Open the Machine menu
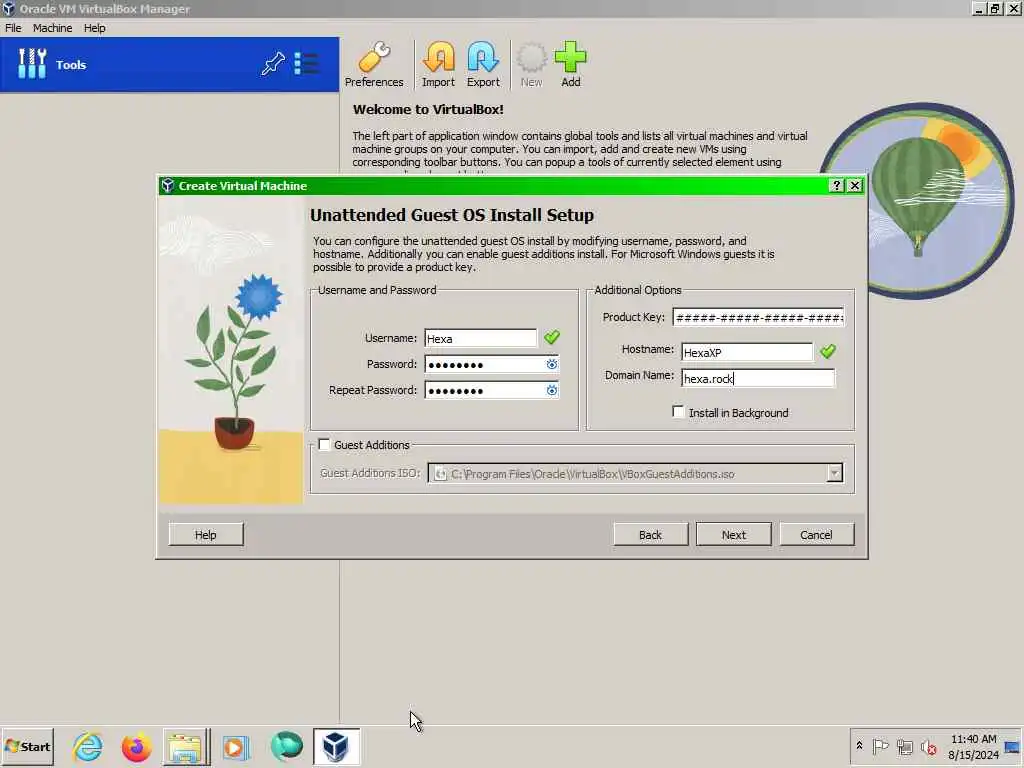Viewport: 1024px width, 768px height. click(52, 28)
